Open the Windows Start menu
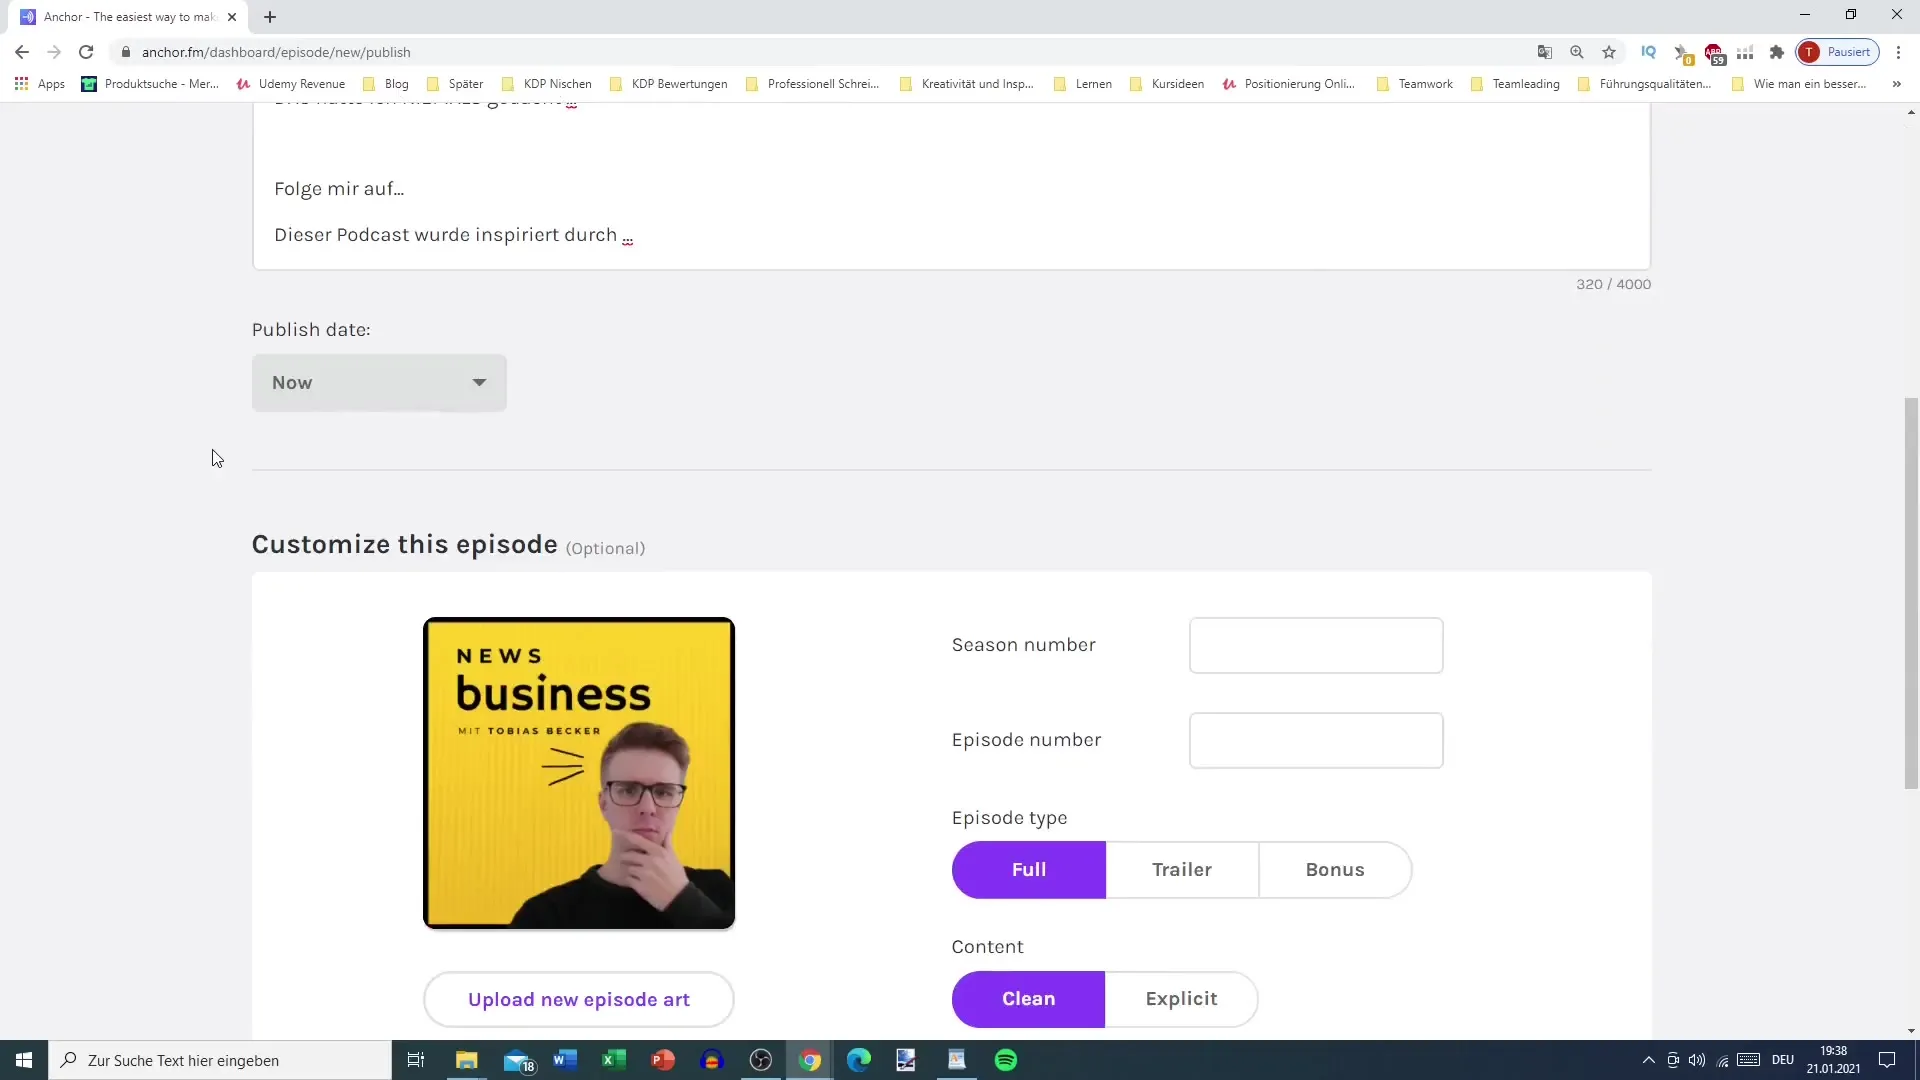 click(x=24, y=1060)
